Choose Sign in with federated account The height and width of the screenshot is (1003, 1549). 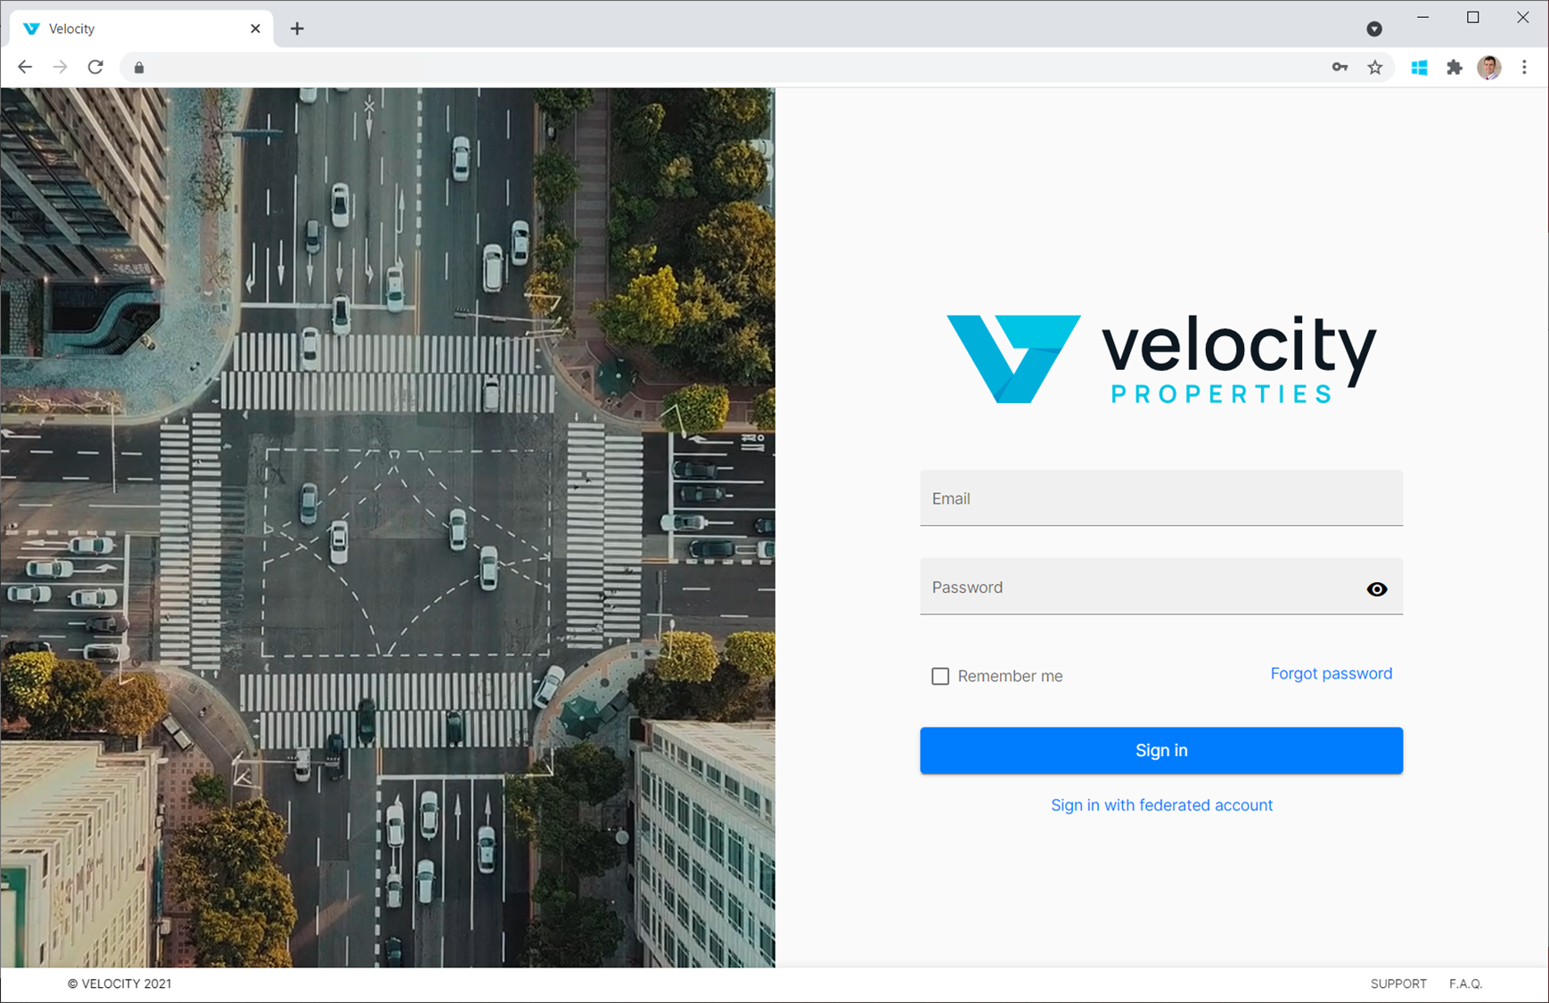[1161, 805]
